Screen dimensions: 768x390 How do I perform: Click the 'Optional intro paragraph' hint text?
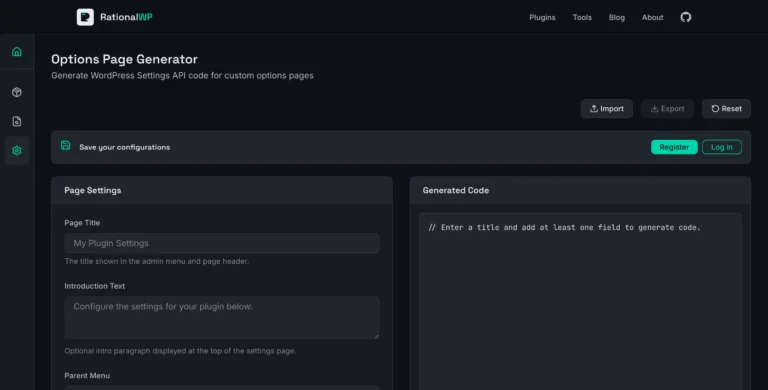pyautogui.click(x=180, y=351)
